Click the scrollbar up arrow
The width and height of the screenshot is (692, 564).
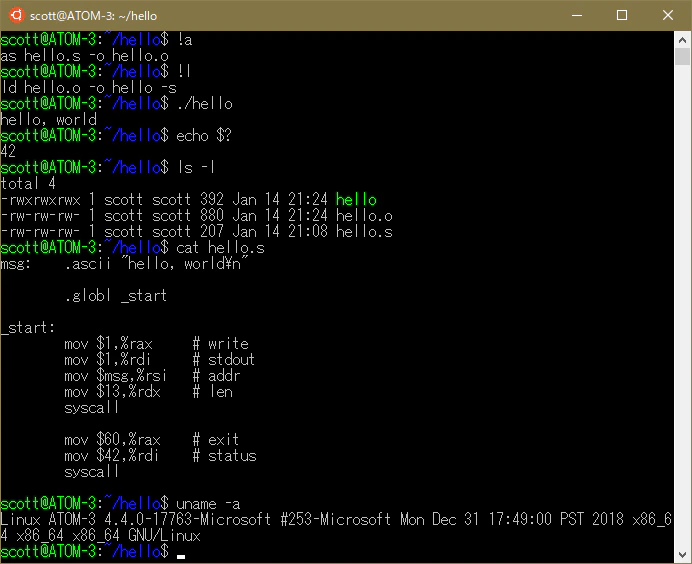[682, 40]
